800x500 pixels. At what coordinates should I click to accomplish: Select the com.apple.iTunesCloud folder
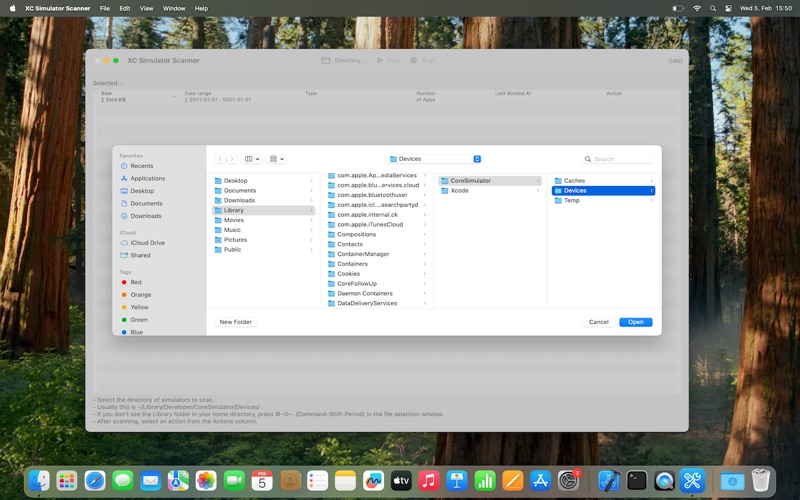[x=377, y=224]
